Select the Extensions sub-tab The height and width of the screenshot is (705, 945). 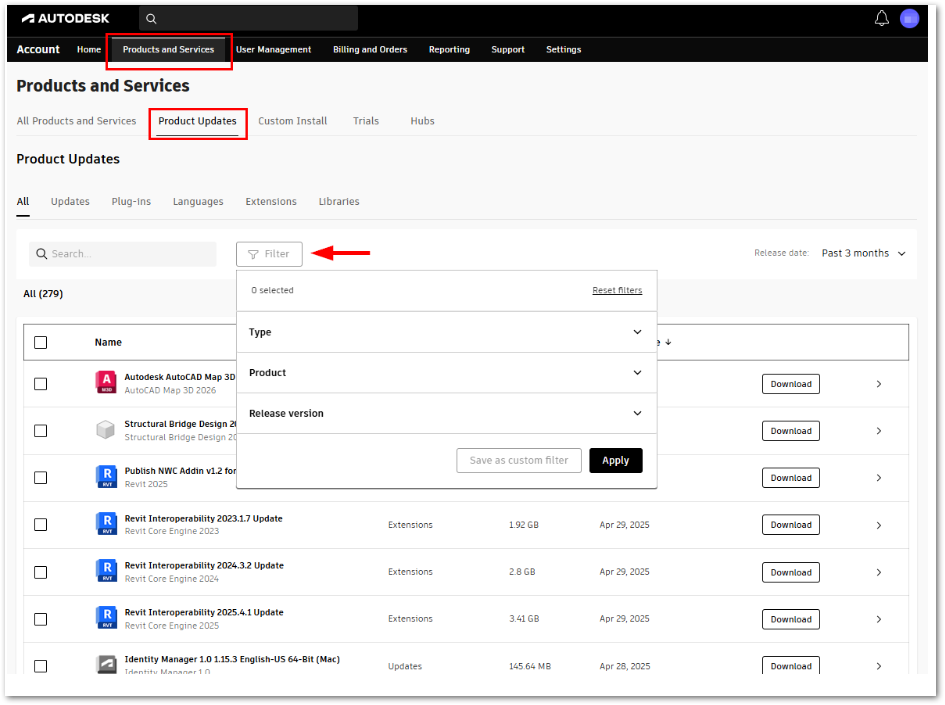(x=271, y=201)
